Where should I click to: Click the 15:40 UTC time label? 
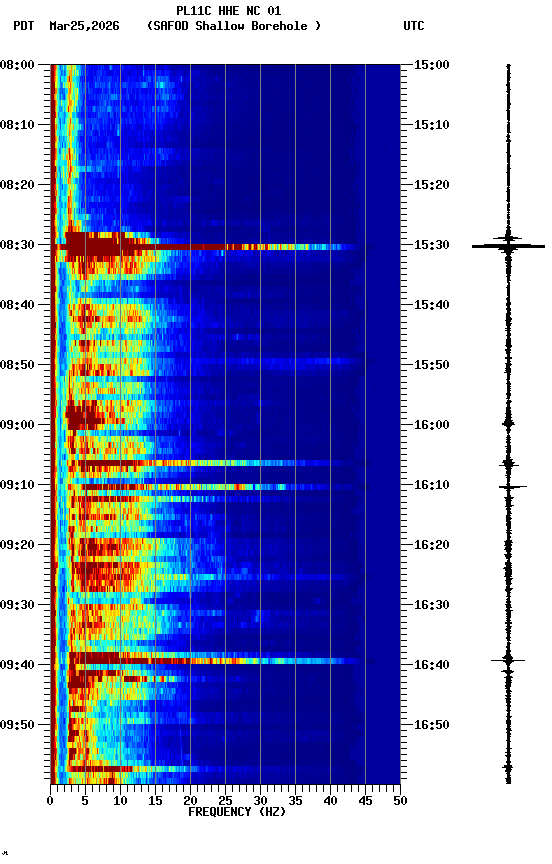(x=432, y=305)
